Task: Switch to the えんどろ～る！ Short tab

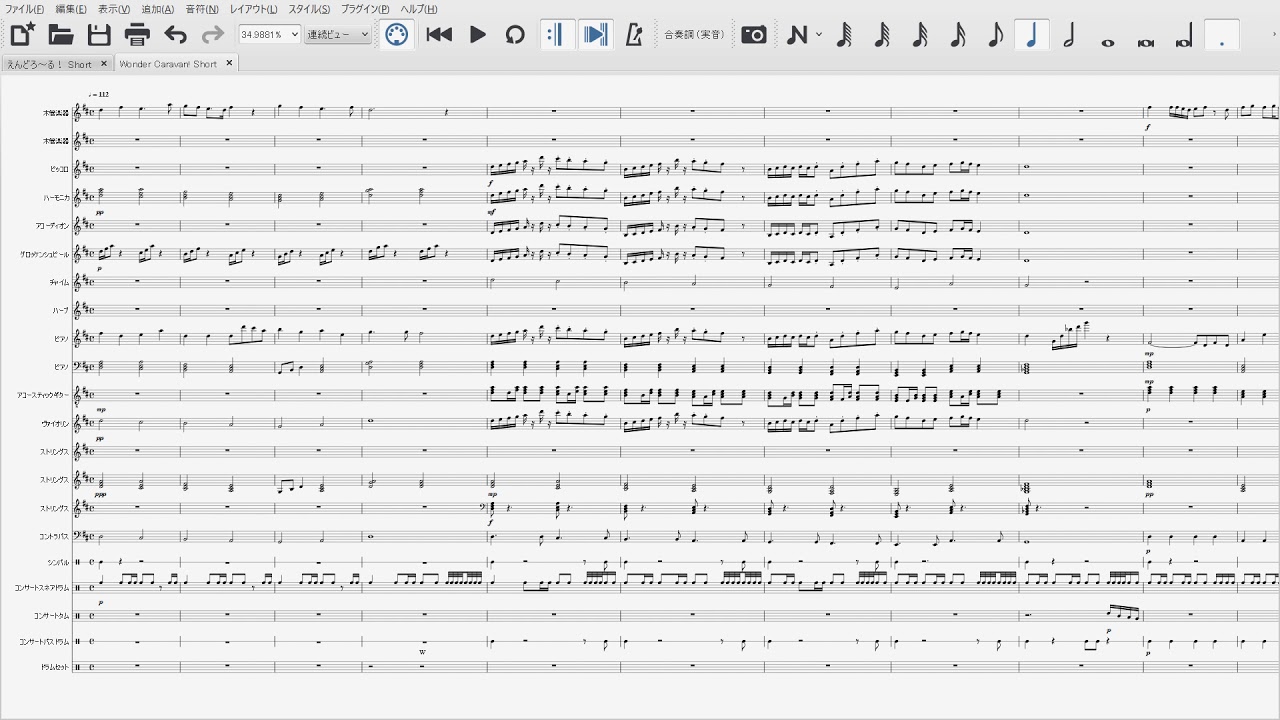Action: (49, 64)
